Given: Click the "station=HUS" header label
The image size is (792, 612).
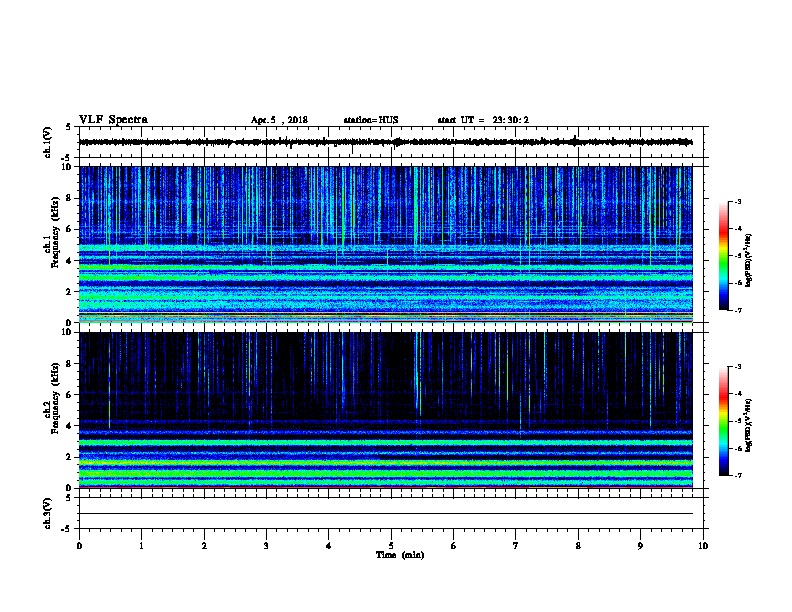Looking at the screenshot, I should tap(371, 120).
